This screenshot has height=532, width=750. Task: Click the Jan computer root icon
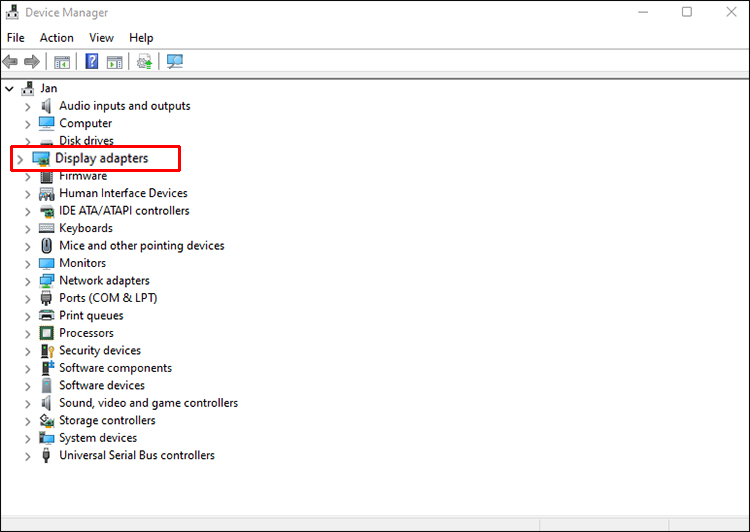pos(28,89)
